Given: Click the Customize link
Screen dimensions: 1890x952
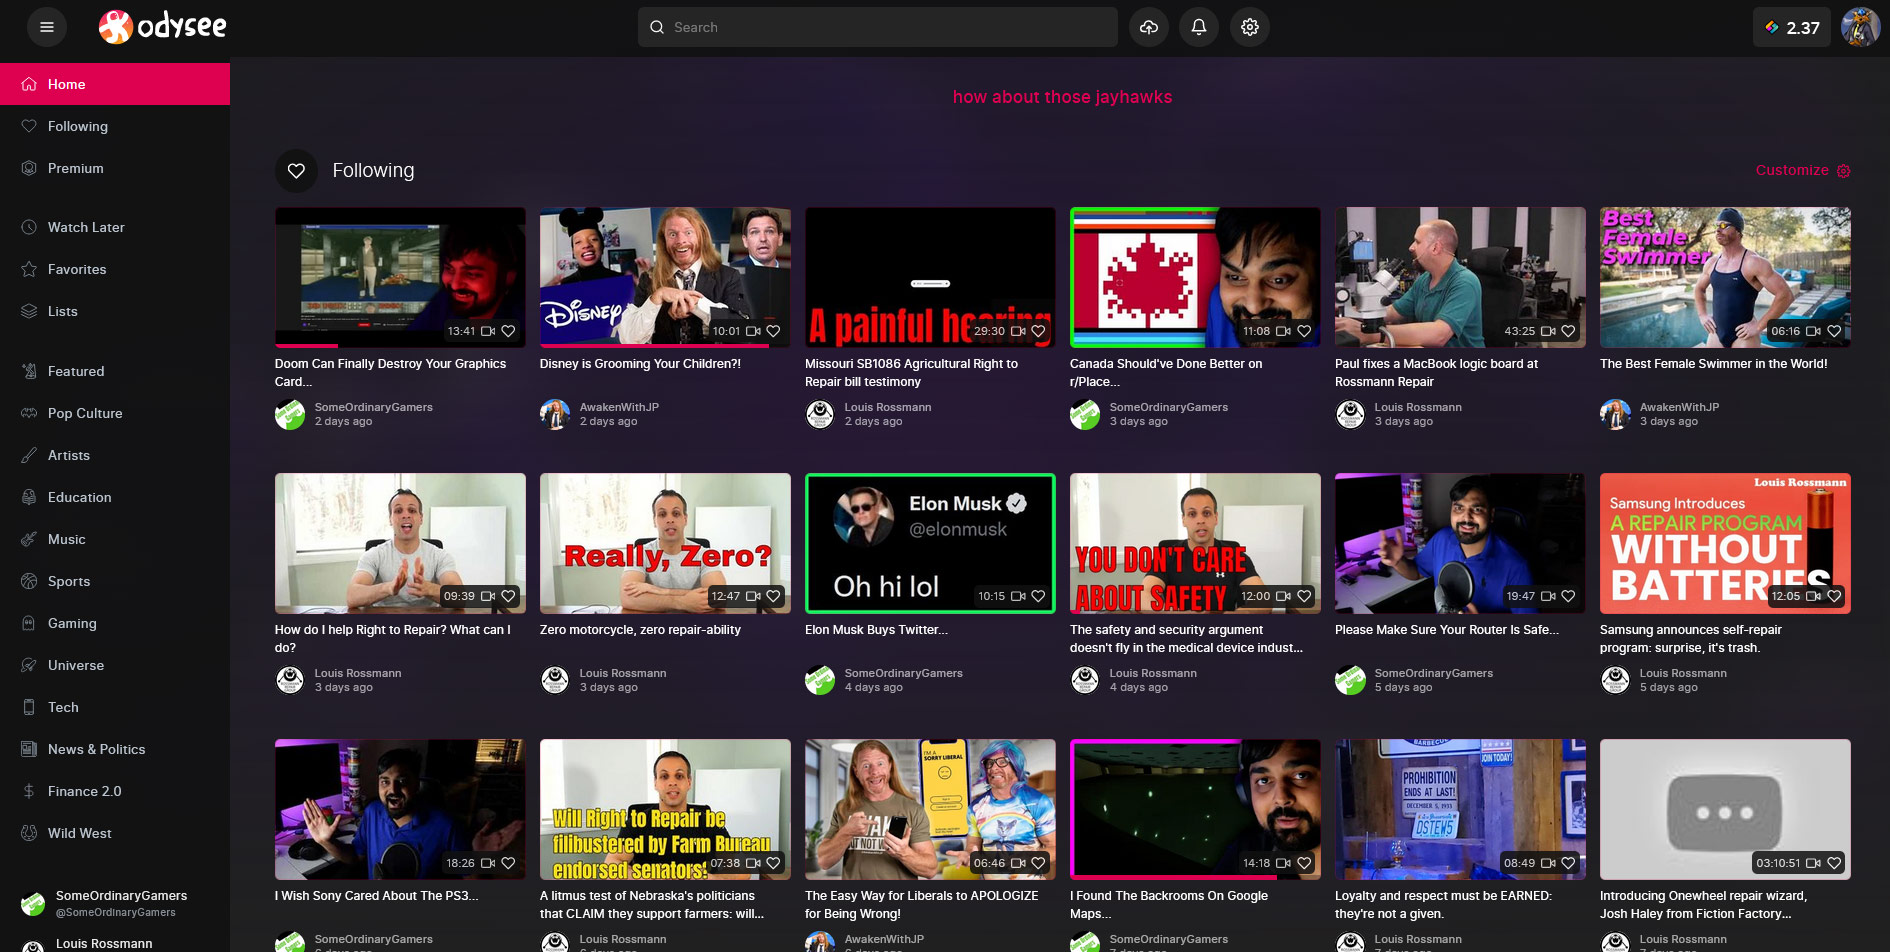Looking at the screenshot, I should [1803, 170].
